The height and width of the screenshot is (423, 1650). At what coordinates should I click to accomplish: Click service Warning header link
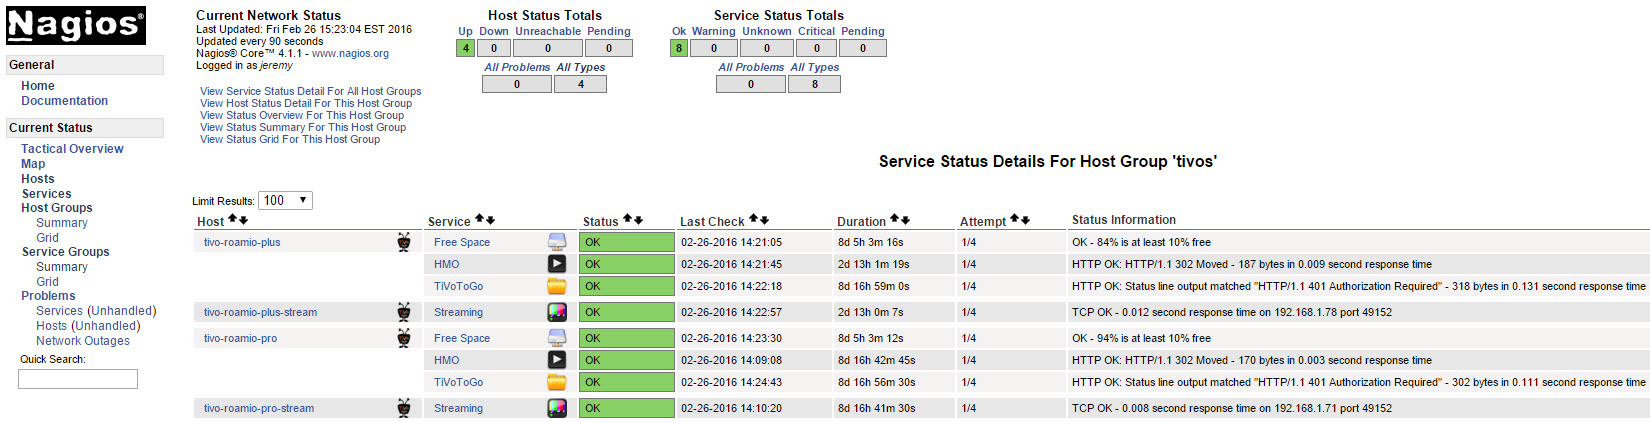[x=714, y=32]
